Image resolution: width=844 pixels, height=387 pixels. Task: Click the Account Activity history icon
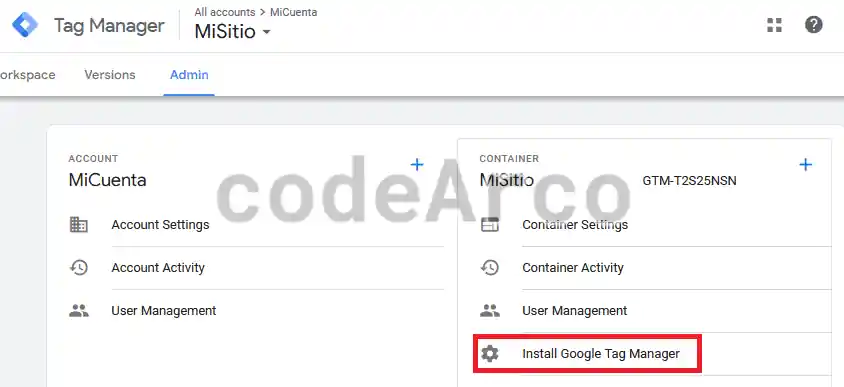point(79,268)
